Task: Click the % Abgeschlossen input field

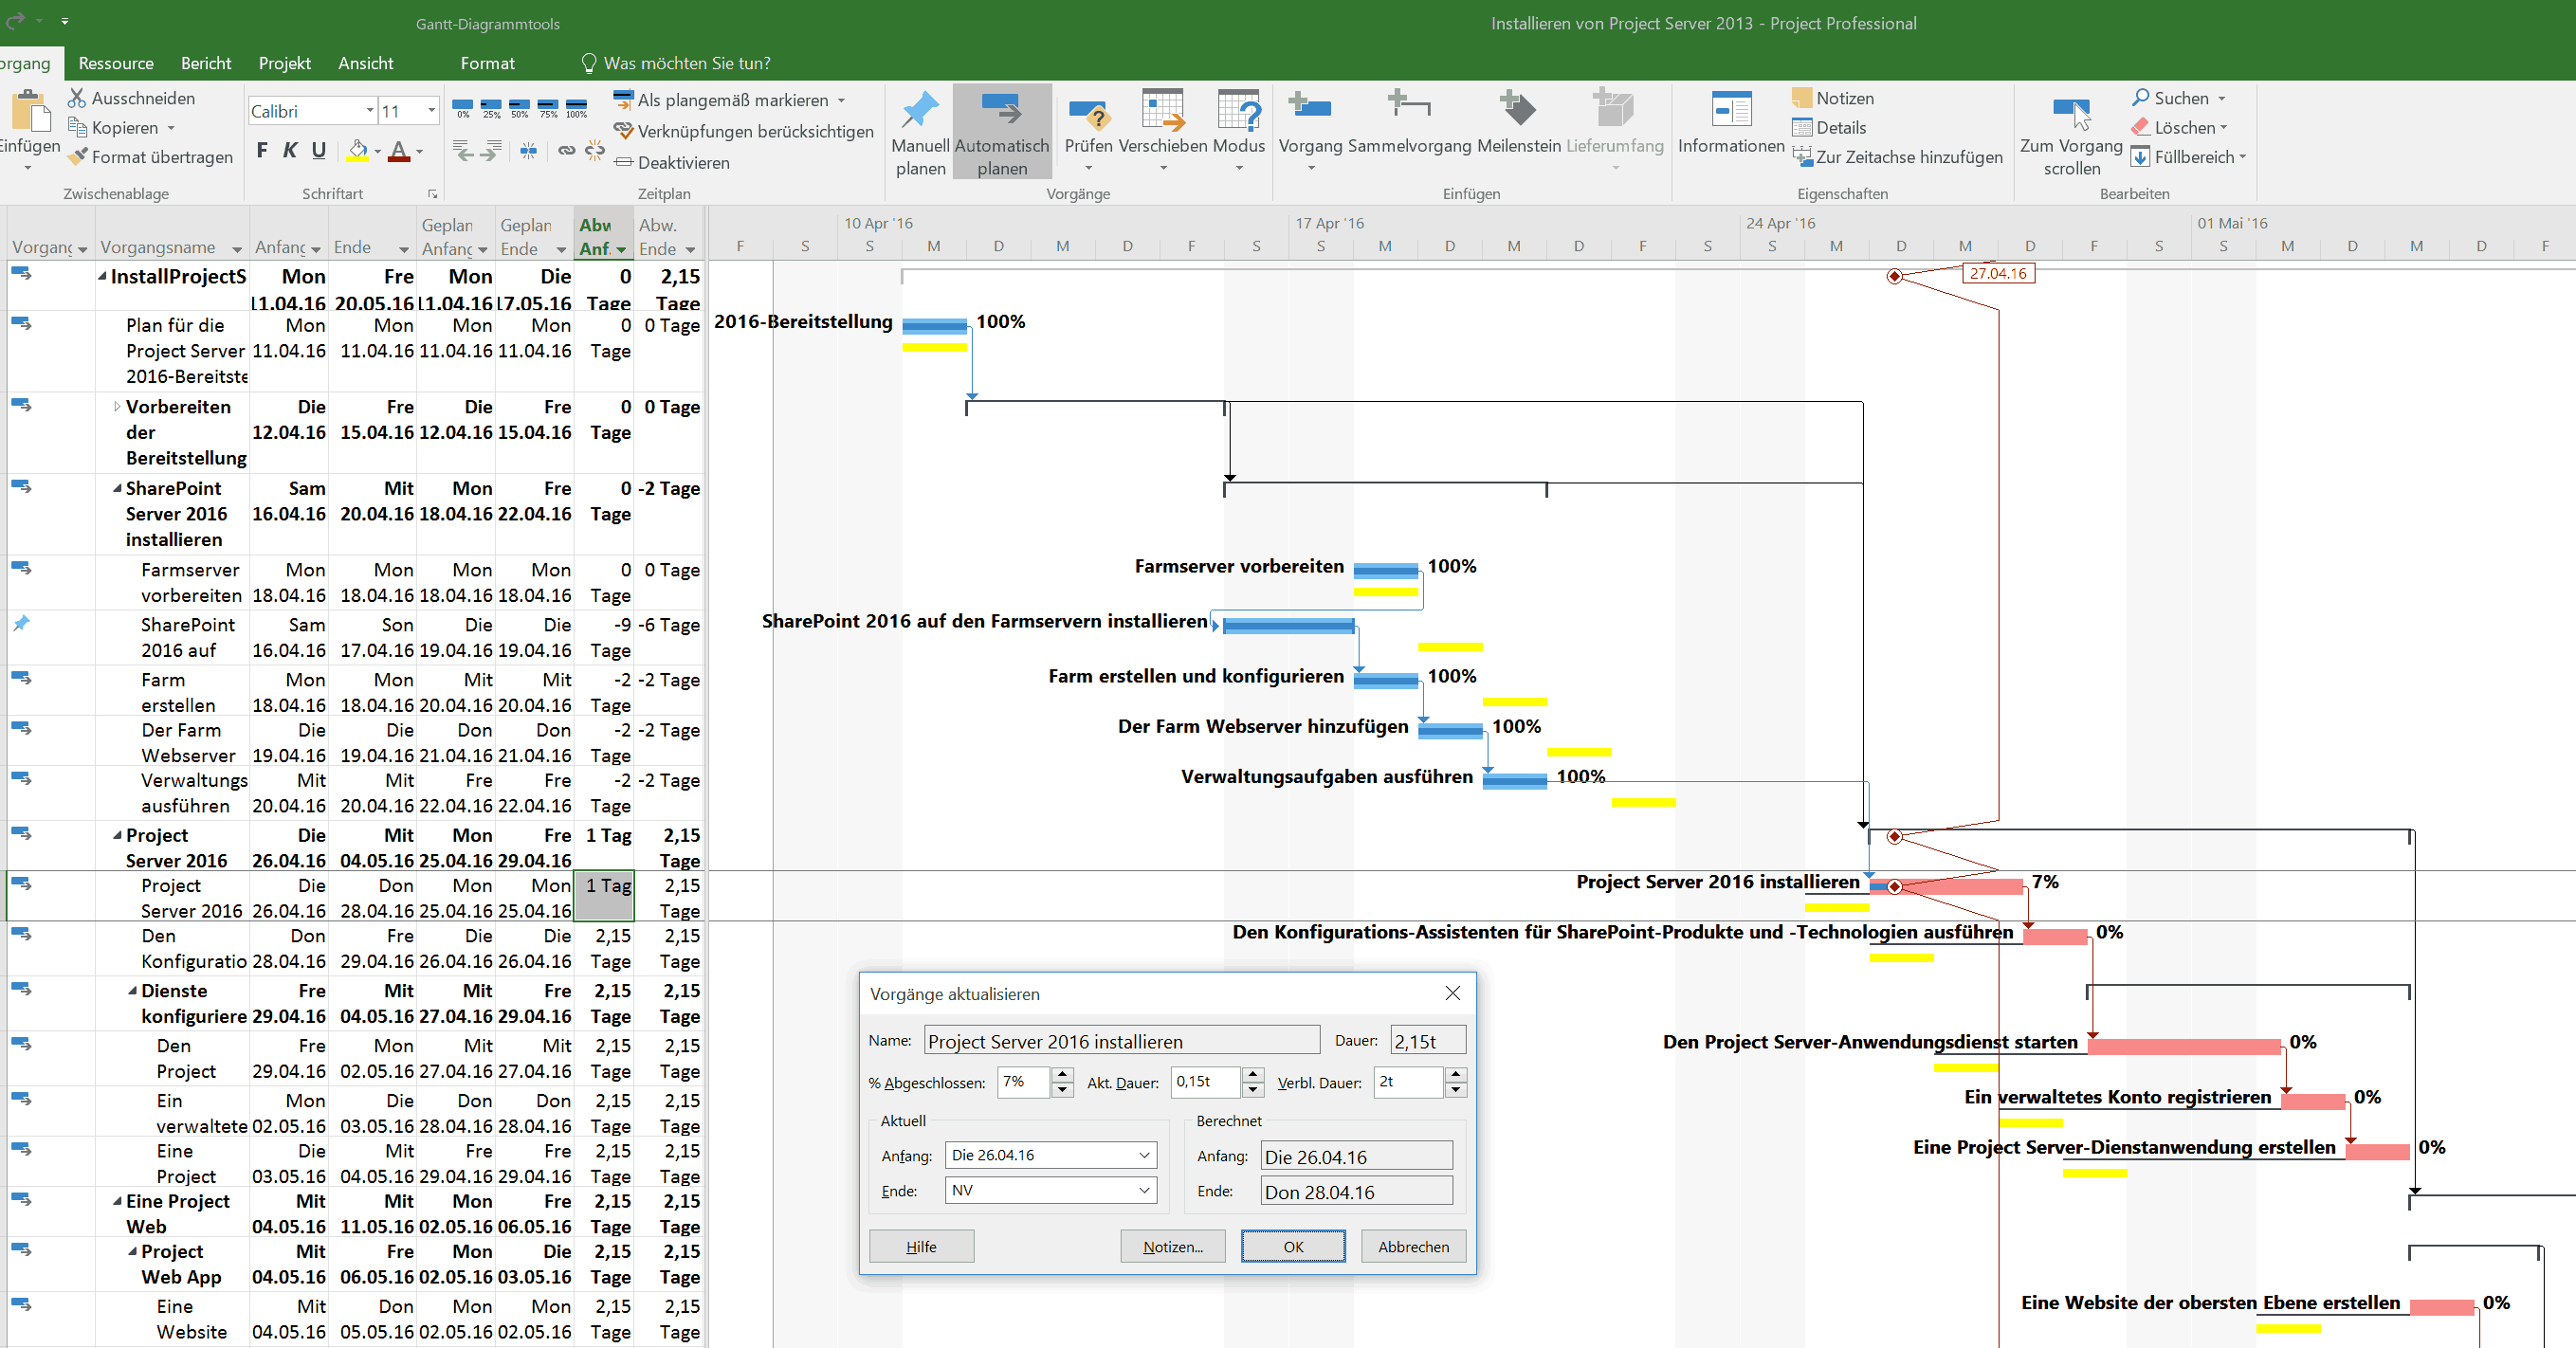Action: pos(1022,1082)
